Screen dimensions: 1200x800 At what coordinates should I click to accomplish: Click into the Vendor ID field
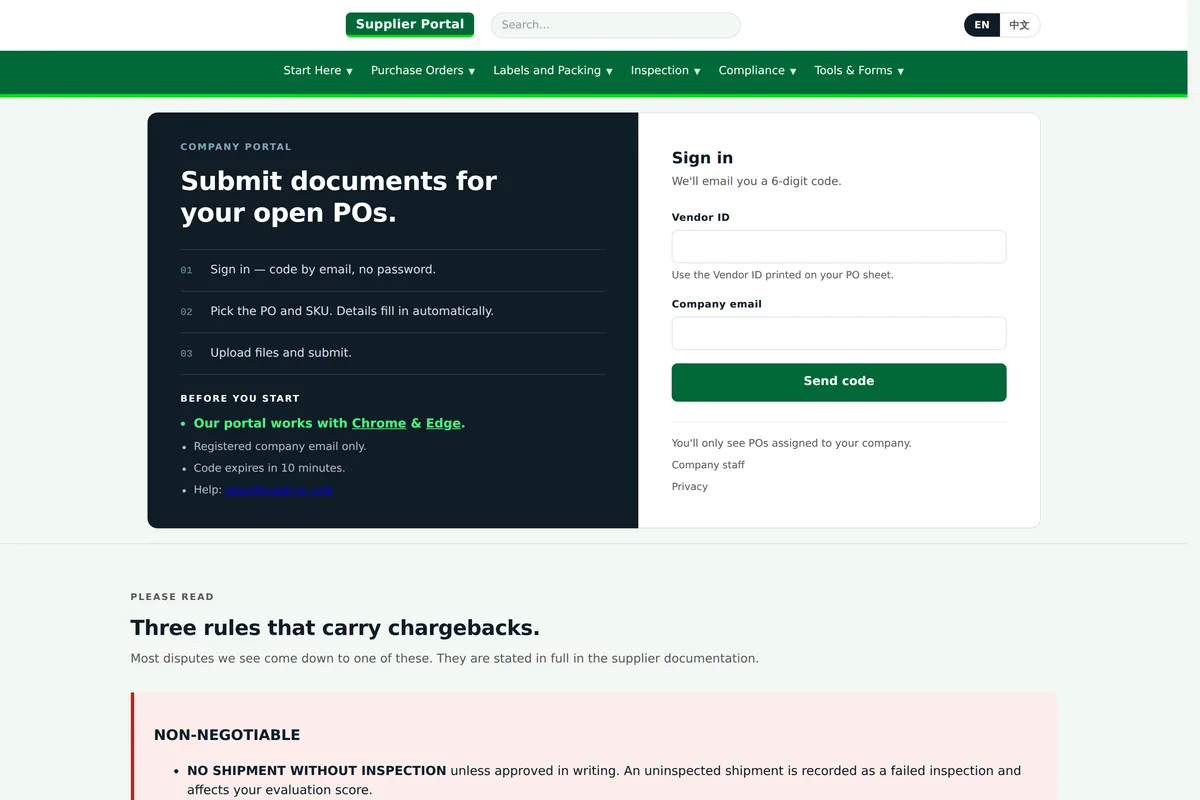pyautogui.click(x=839, y=247)
